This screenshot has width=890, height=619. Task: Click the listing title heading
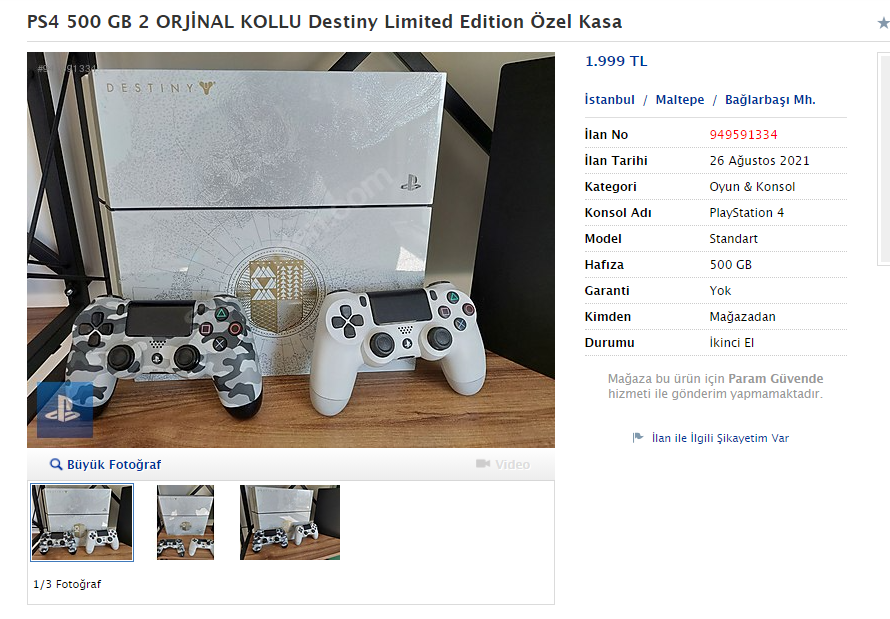pyautogui.click(x=324, y=22)
